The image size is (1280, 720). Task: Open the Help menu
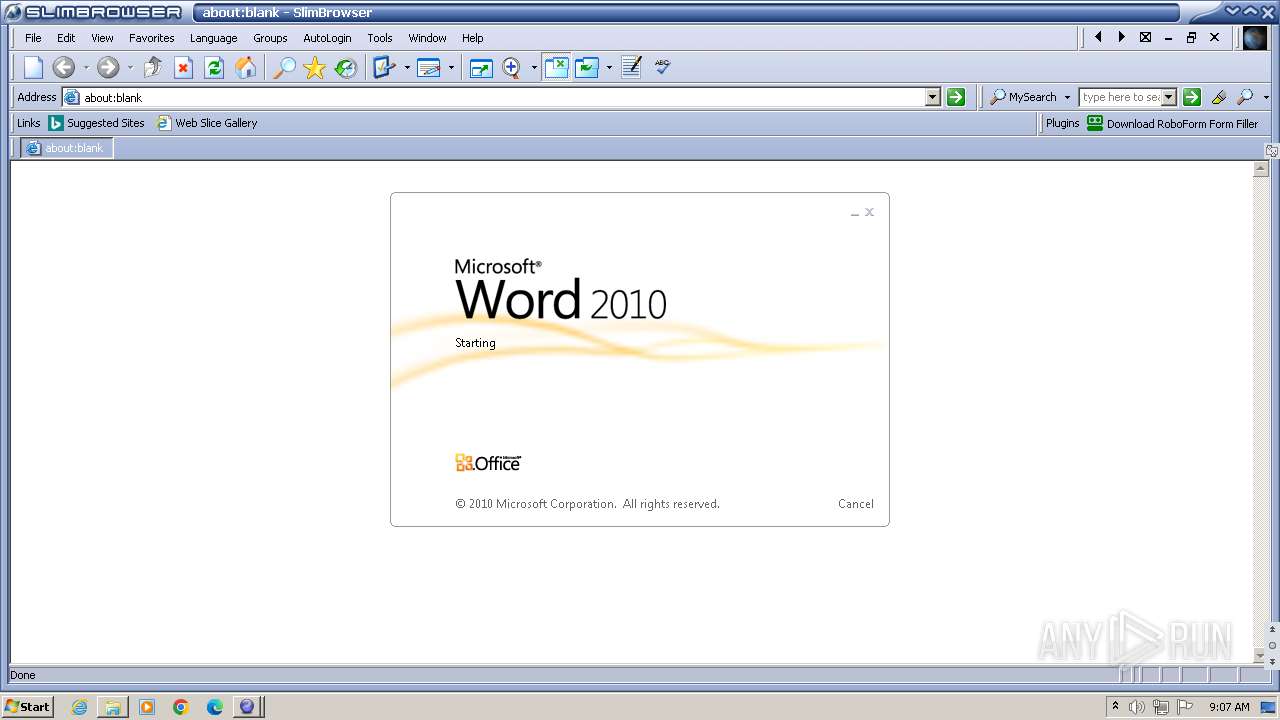click(473, 38)
